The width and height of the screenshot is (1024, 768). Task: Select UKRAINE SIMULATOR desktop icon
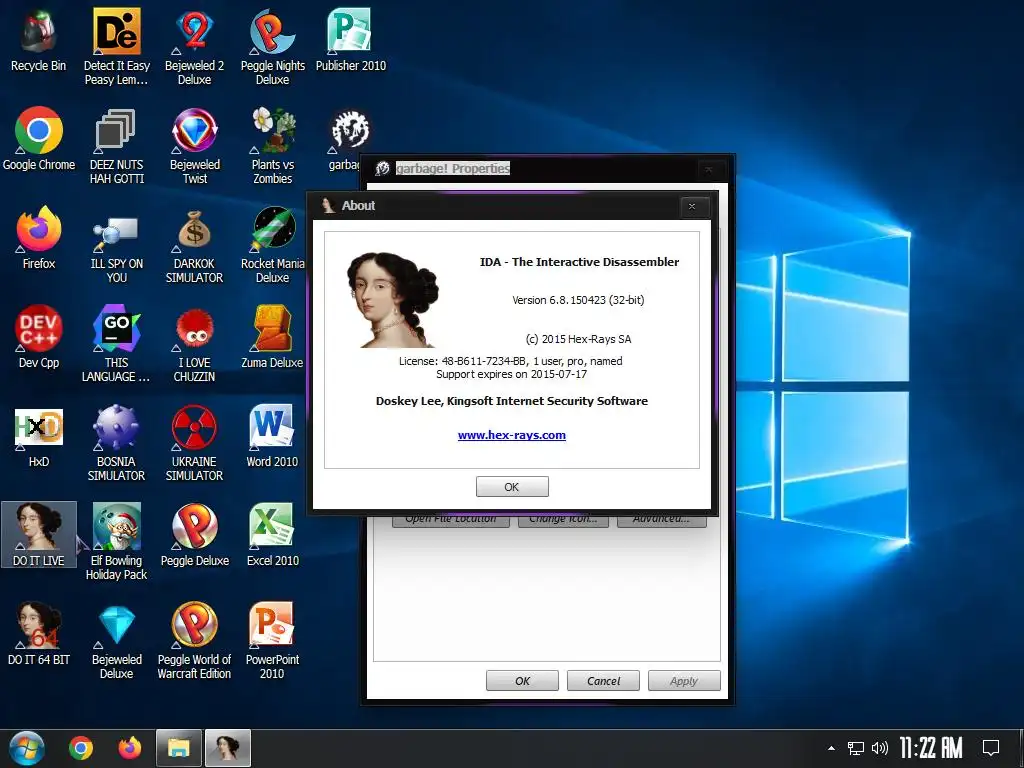pos(194,443)
